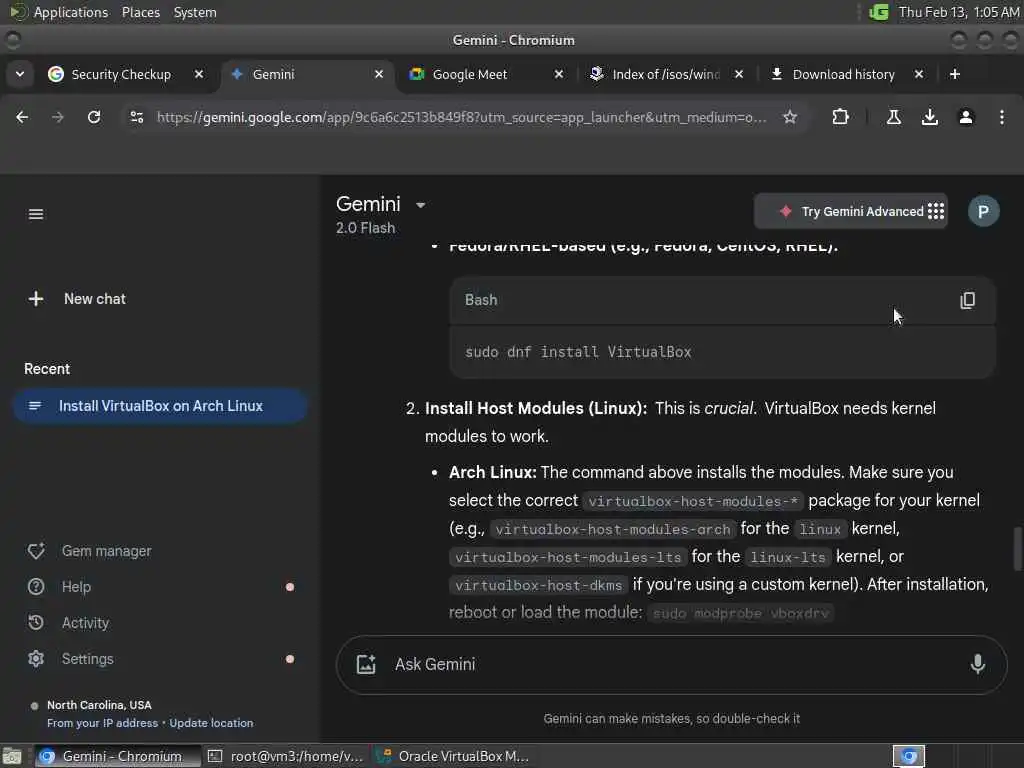Click the Ask Gemini input field
The image size is (1024, 768).
(673, 664)
